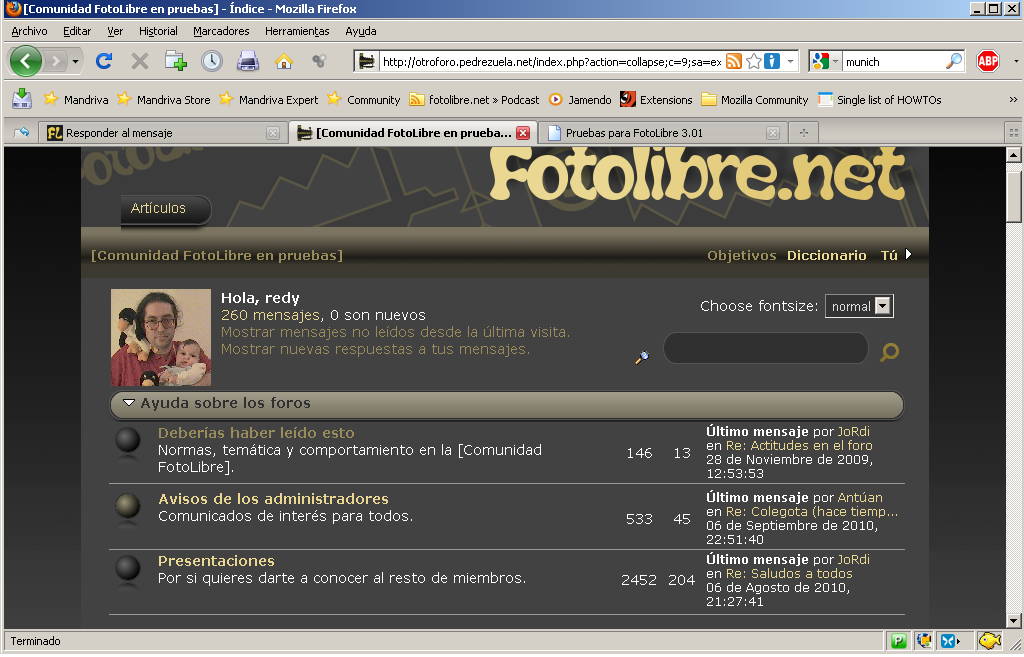Click the green P status bar icon
Viewport: 1024px width, 657px height.
899,641
